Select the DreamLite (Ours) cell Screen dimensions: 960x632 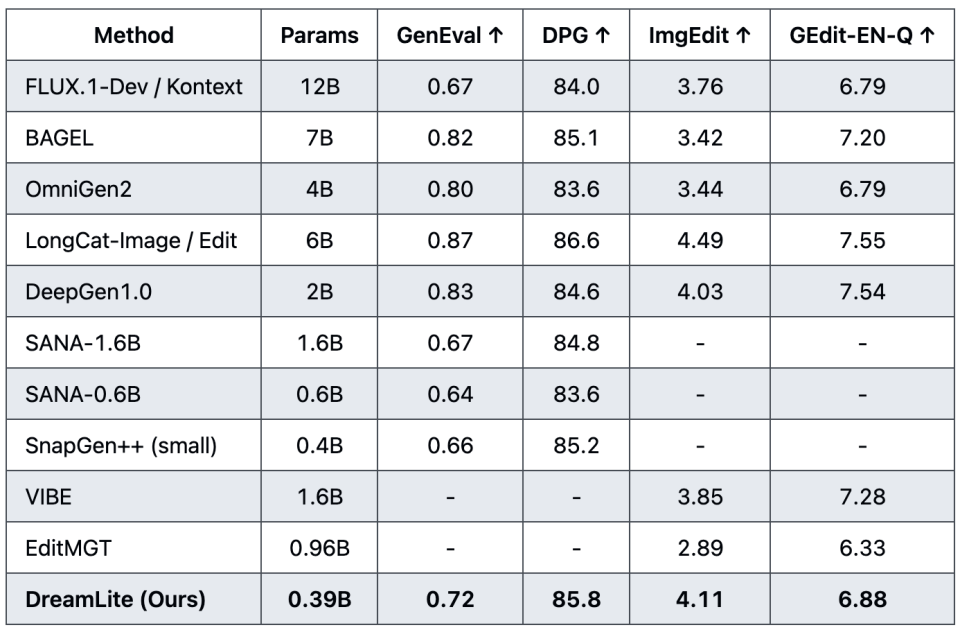tap(133, 599)
